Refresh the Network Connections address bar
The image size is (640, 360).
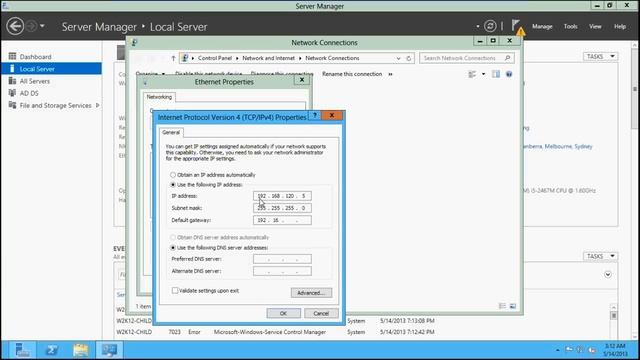click(x=409, y=58)
